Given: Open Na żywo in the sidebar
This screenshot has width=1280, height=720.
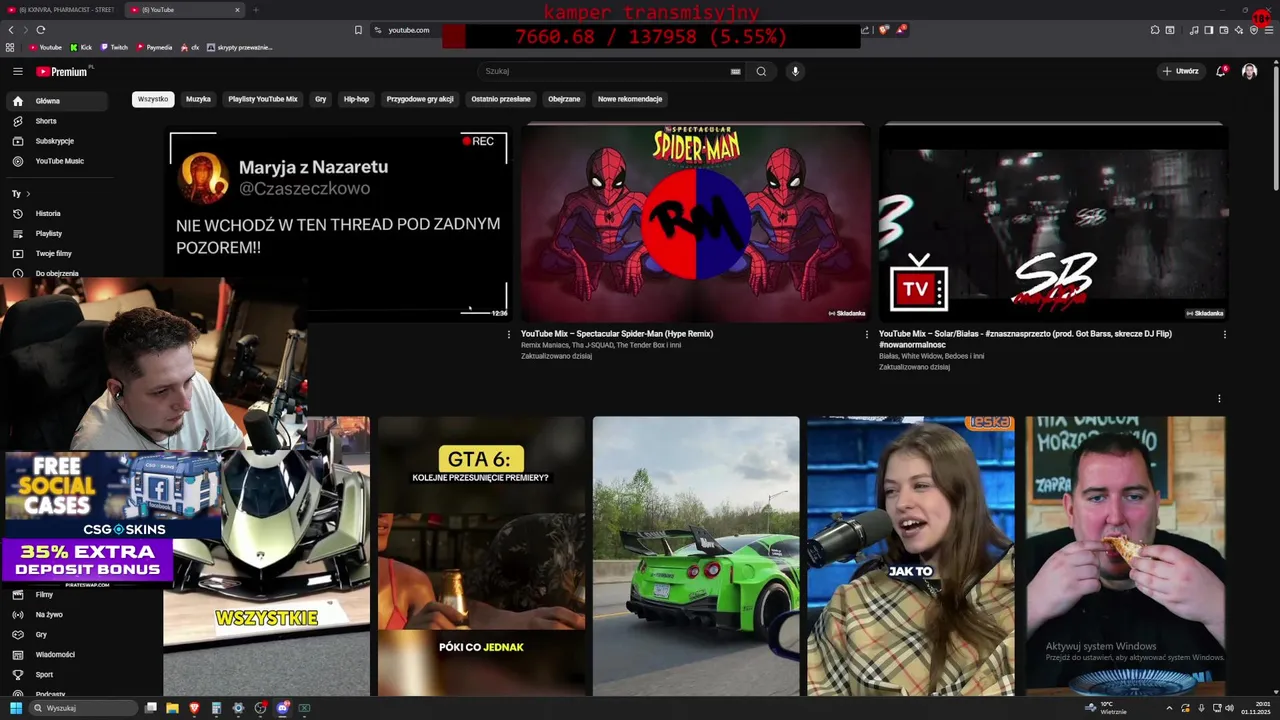Looking at the screenshot, I should click(x=56, y=614).
